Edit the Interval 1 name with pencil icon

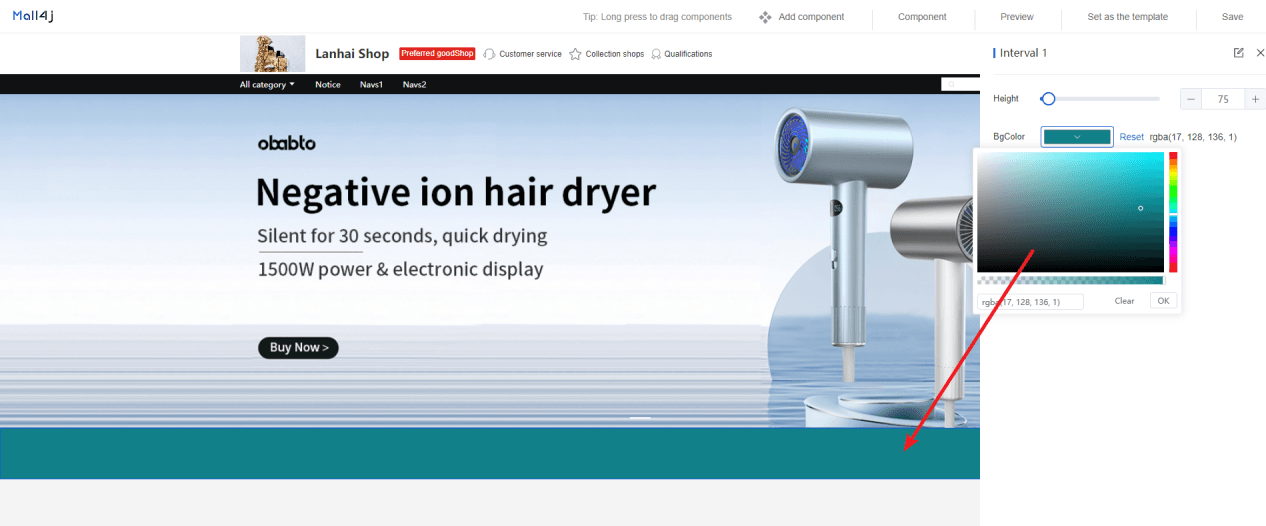click(x=1239, y=53)
